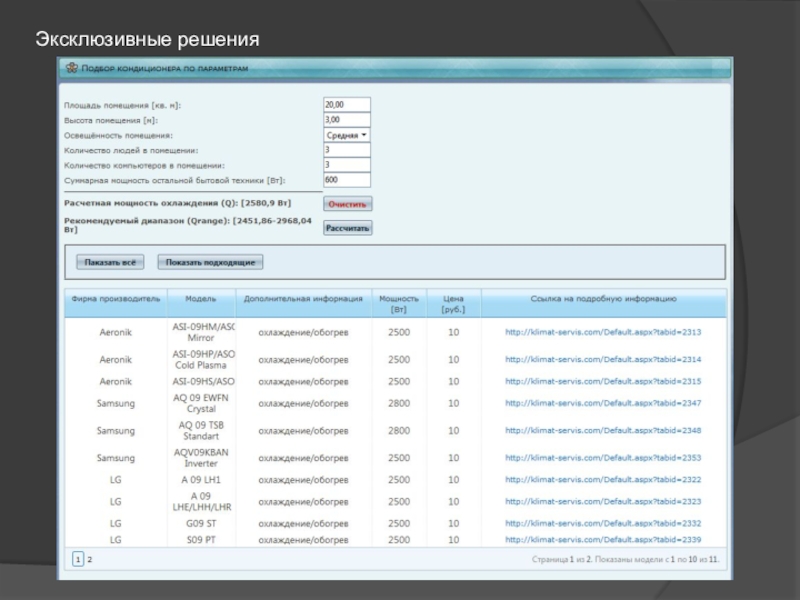The height and width of the screenshot is (600, 800).
Task: Open link ending tabid=2347
Action: pyautogui.click(x=603, y=403)
